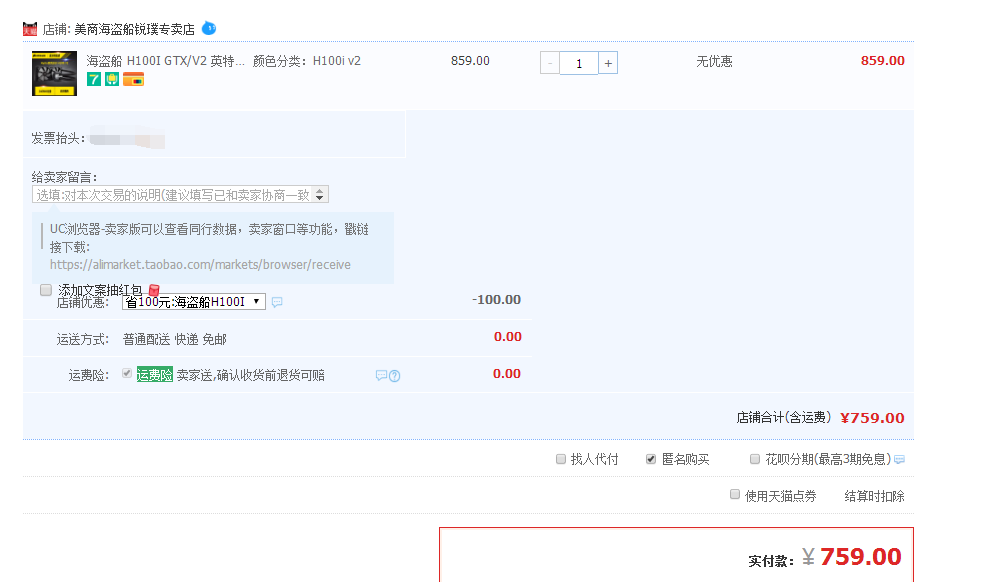Screen dimensions: 996x582
Task: Expand the 店铺优惠 省100元 dropdown
Action: click(x=194, y=302)
